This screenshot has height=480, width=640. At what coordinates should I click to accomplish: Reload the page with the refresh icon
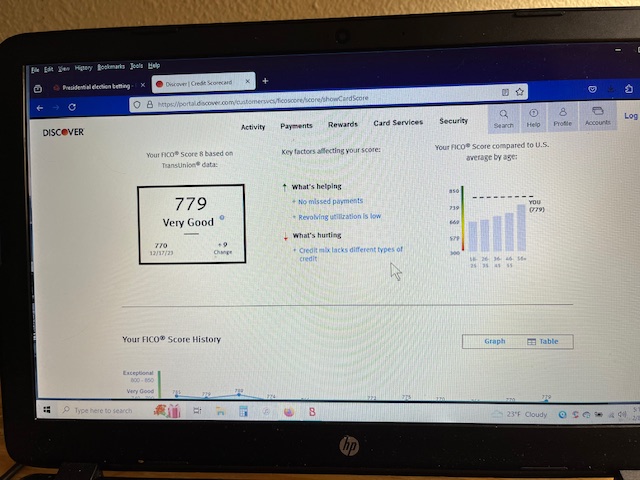pyautogui.click(x=72, y=107)
